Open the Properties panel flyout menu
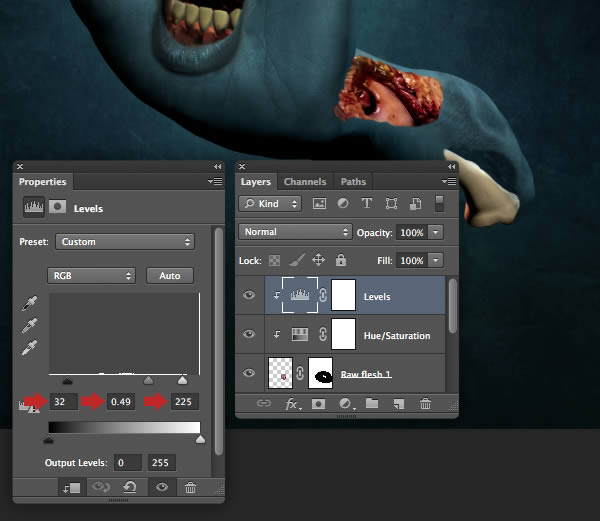This screenshot has height=521, width=600. click(x=215, y=181)
